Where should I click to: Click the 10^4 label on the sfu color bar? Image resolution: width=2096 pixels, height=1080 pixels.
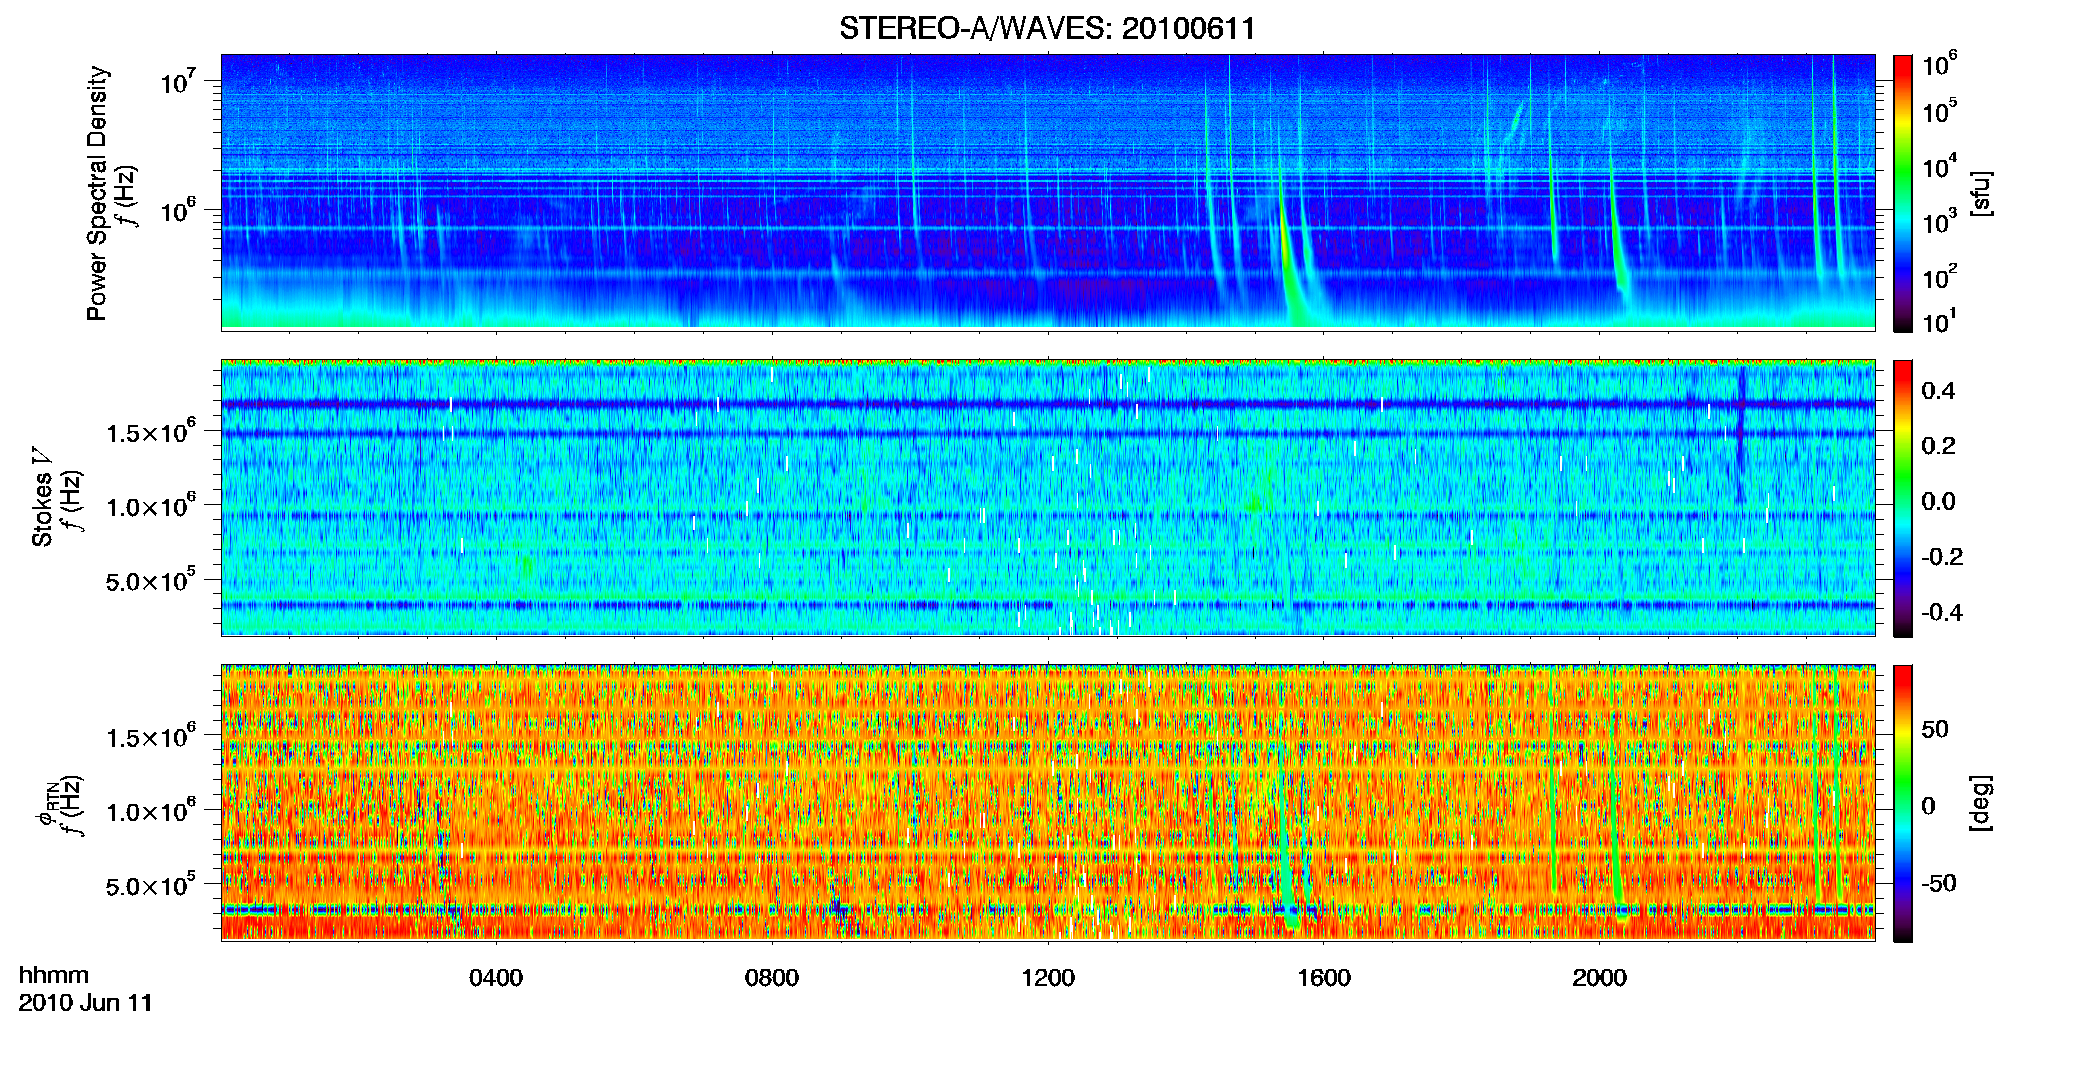point(1940,167)
